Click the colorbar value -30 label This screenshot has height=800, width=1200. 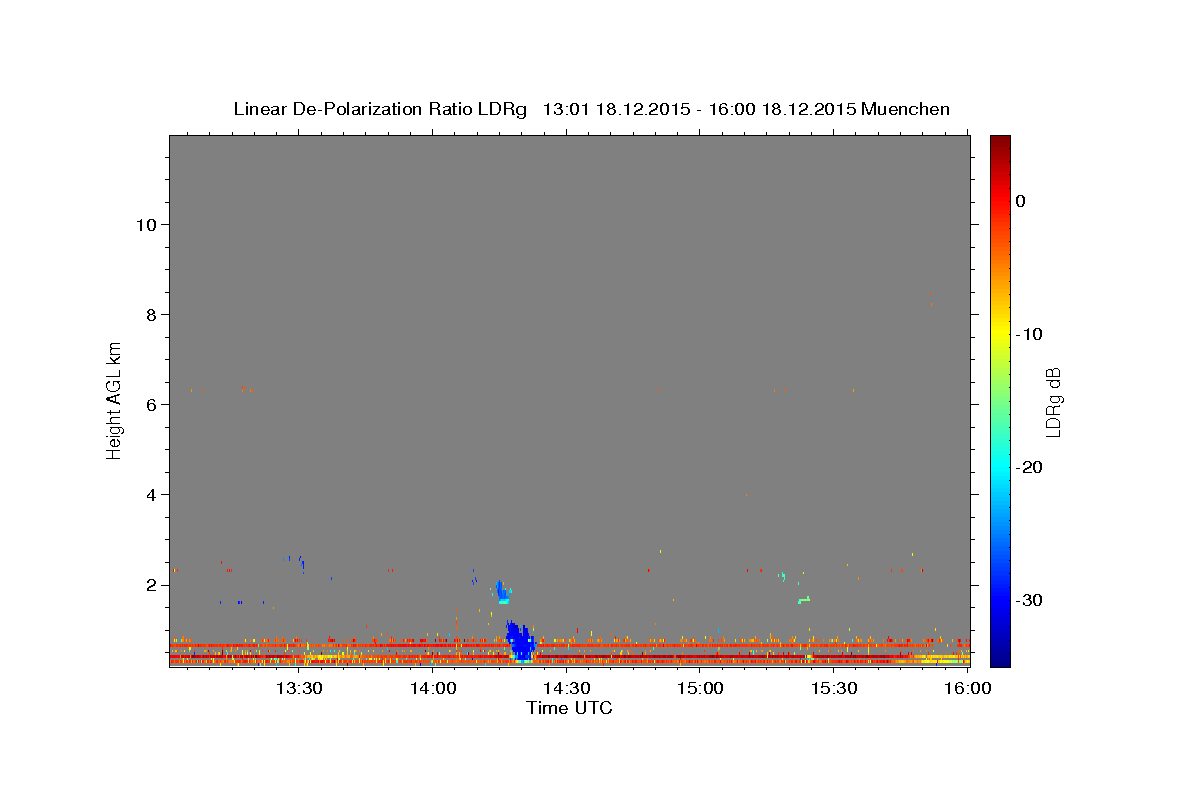coord(1030,600)
